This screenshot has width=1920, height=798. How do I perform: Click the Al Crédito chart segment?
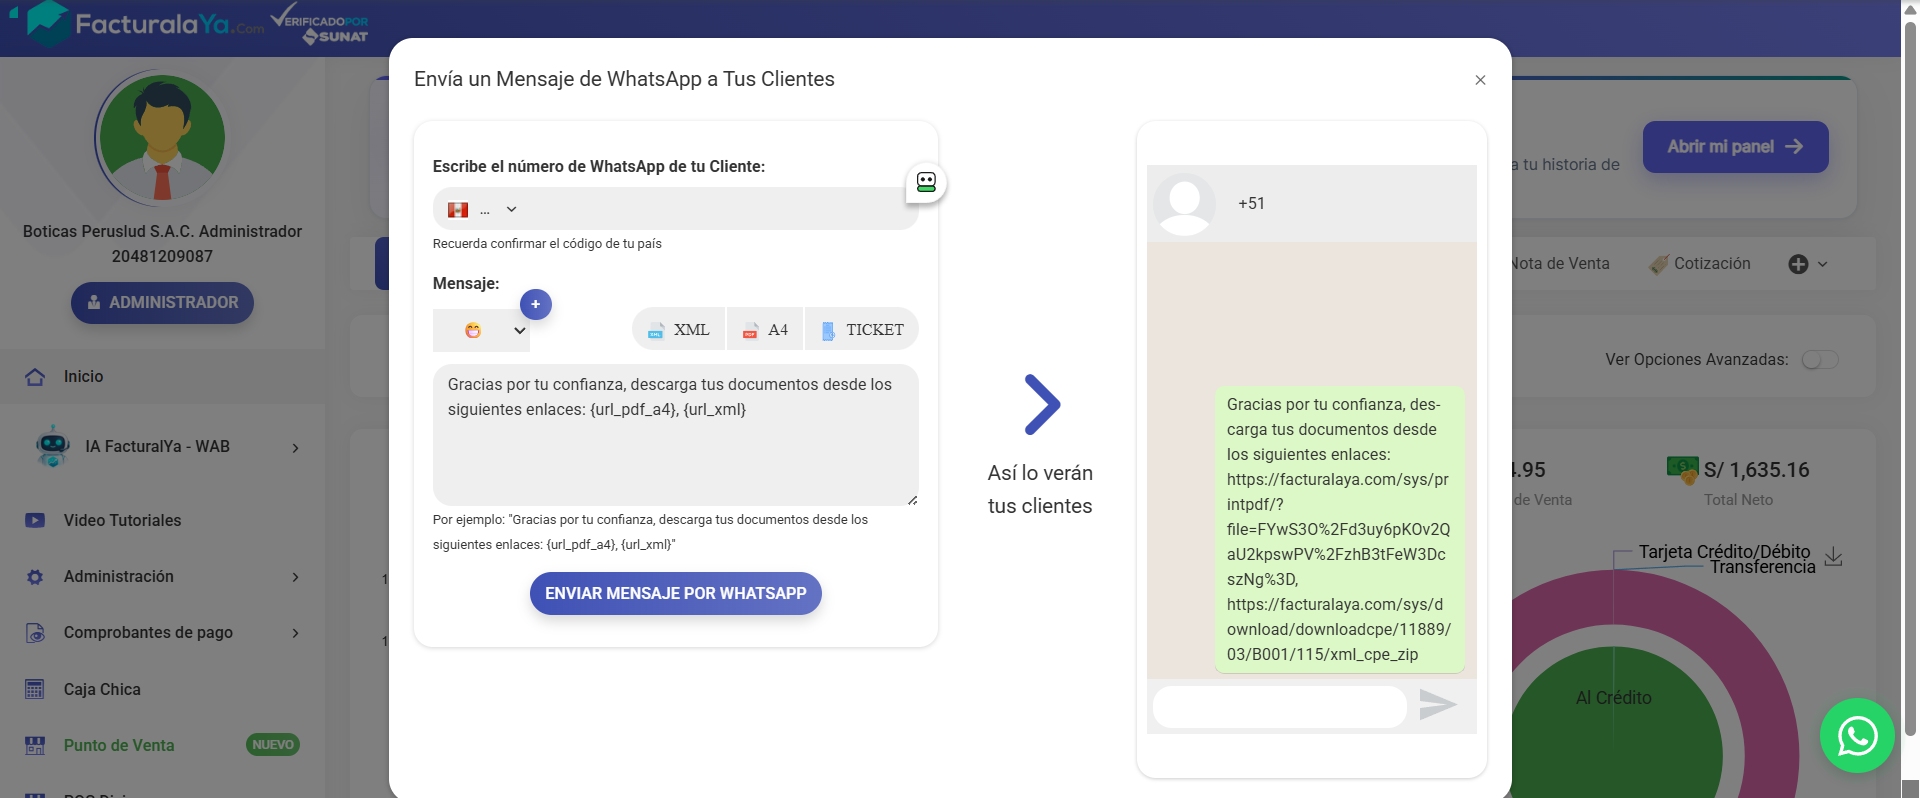coord(1613,698)
